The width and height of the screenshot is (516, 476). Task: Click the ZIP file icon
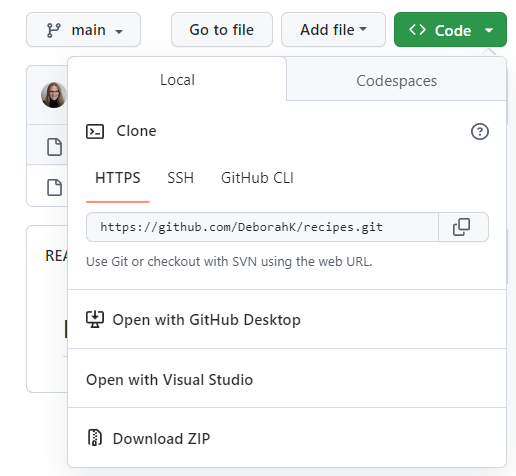point(95,437)
